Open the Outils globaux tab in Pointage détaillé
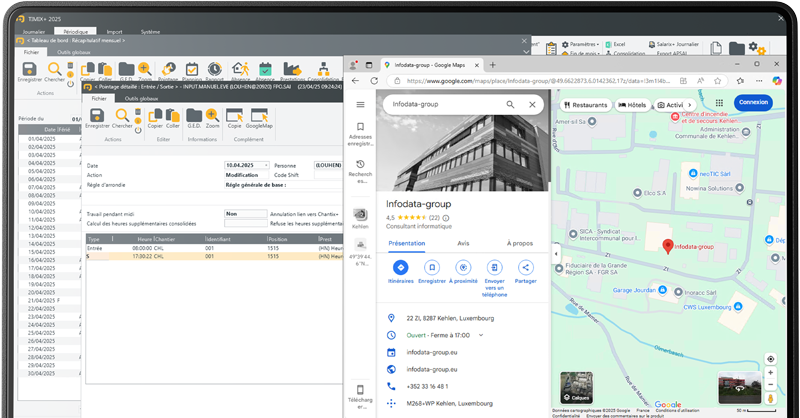 pyautogui.click(x=142, y=98)
